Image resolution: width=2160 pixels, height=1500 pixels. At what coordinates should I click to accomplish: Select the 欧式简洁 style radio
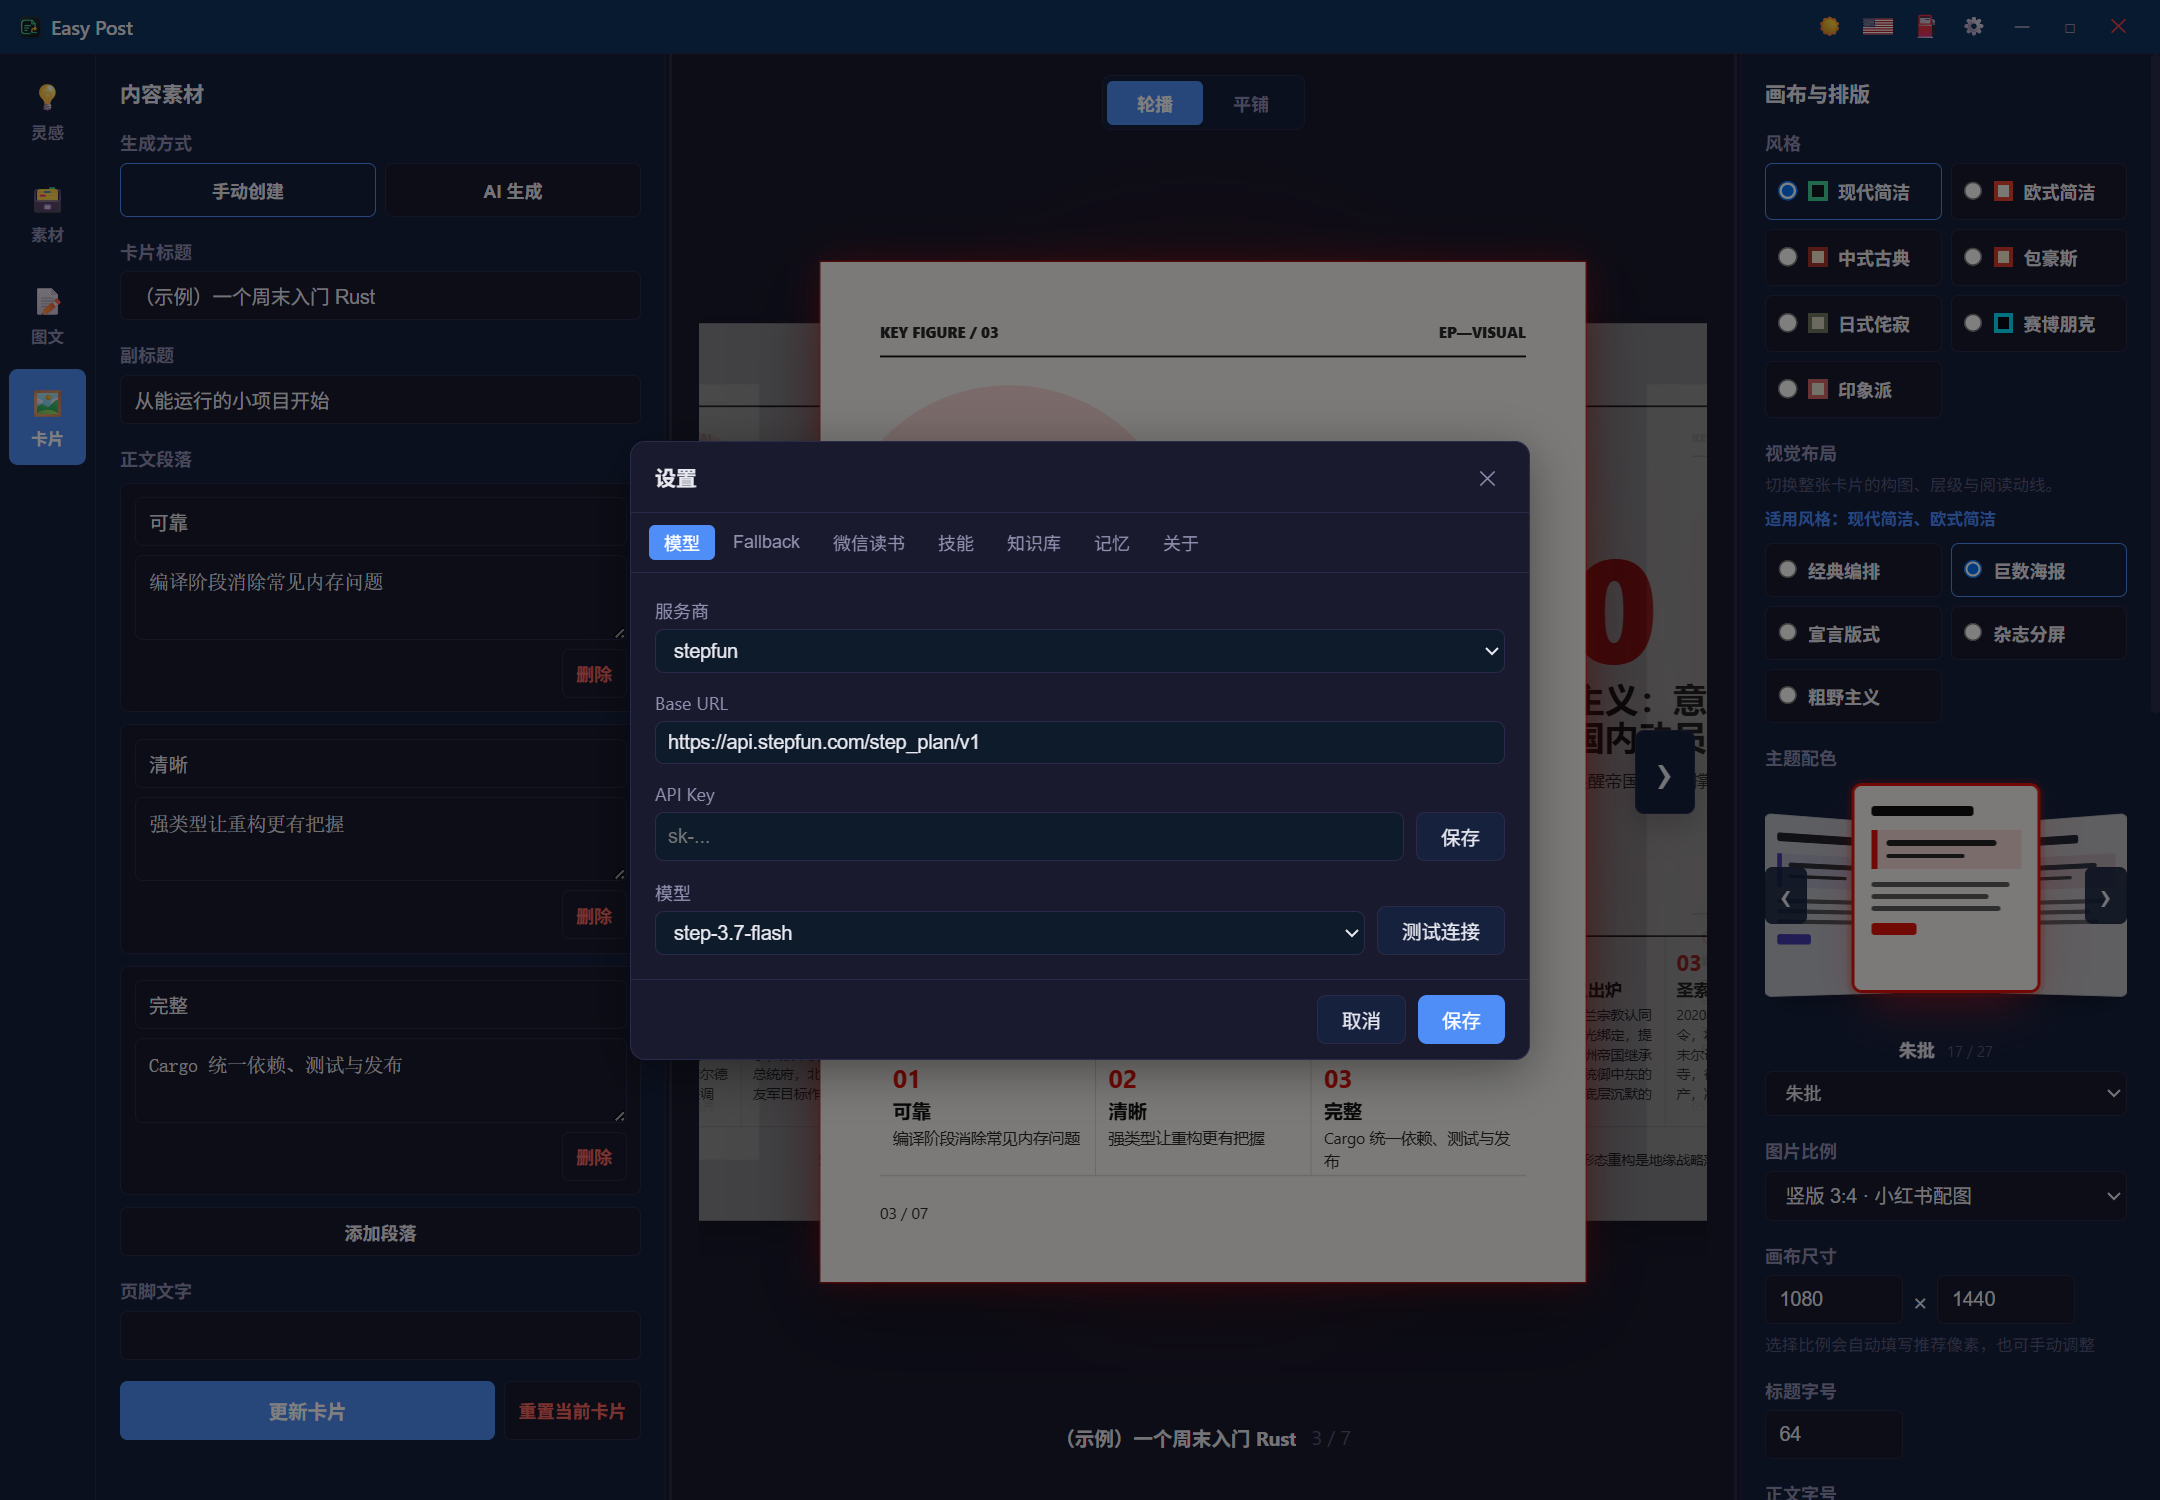[2038, 191]
